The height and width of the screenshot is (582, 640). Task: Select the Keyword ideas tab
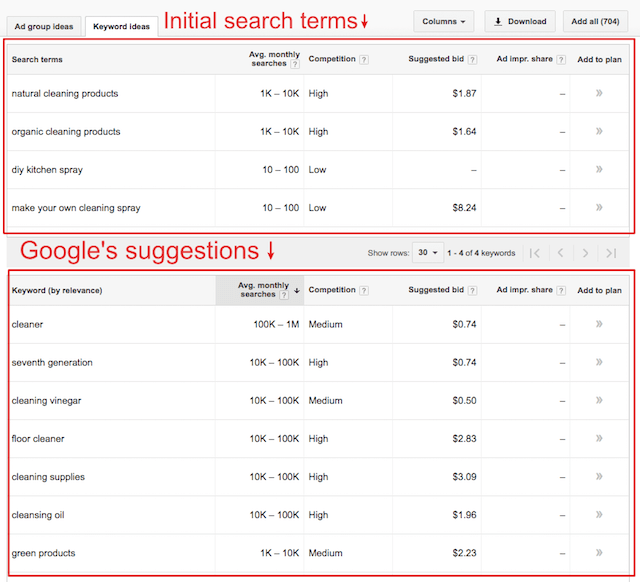click(x=121, y=27)
